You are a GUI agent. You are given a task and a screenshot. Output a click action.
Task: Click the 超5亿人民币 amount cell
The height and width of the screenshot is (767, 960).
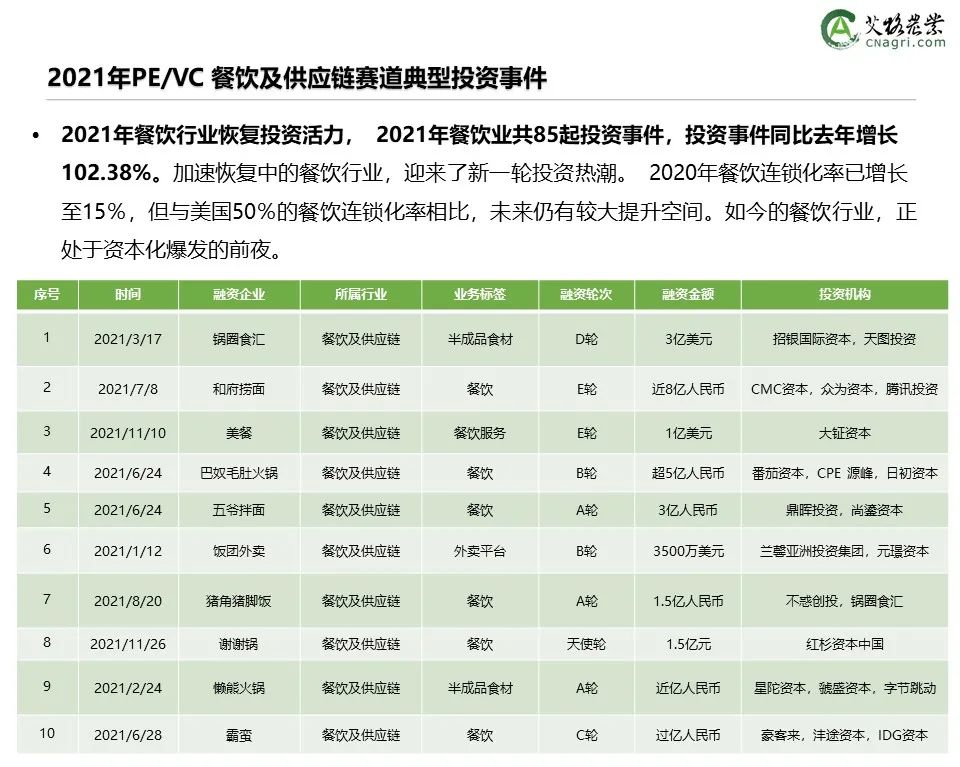pos(688,473)
